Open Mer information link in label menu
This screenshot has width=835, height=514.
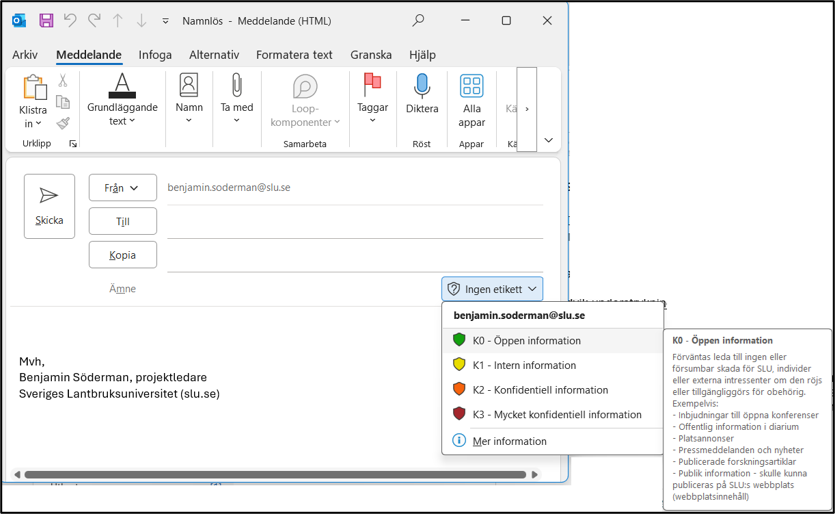(x=552, y=441)
